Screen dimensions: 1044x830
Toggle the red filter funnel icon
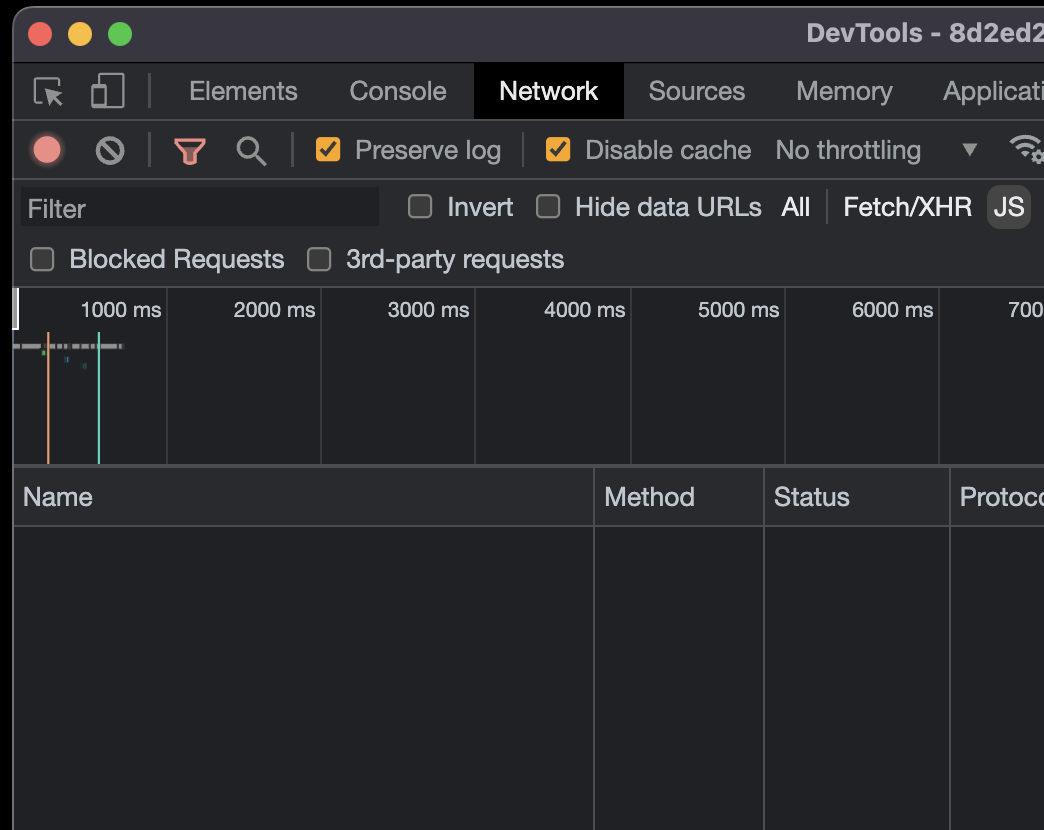pos(189,151)
